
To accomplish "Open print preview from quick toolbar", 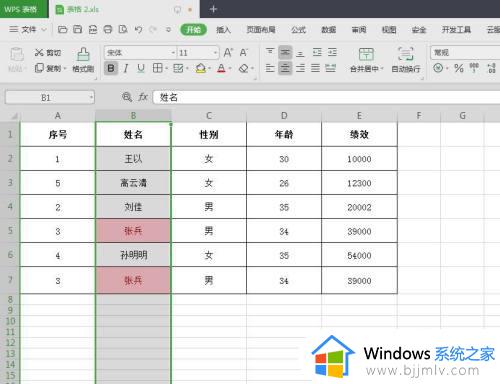I will click(123, 29).
